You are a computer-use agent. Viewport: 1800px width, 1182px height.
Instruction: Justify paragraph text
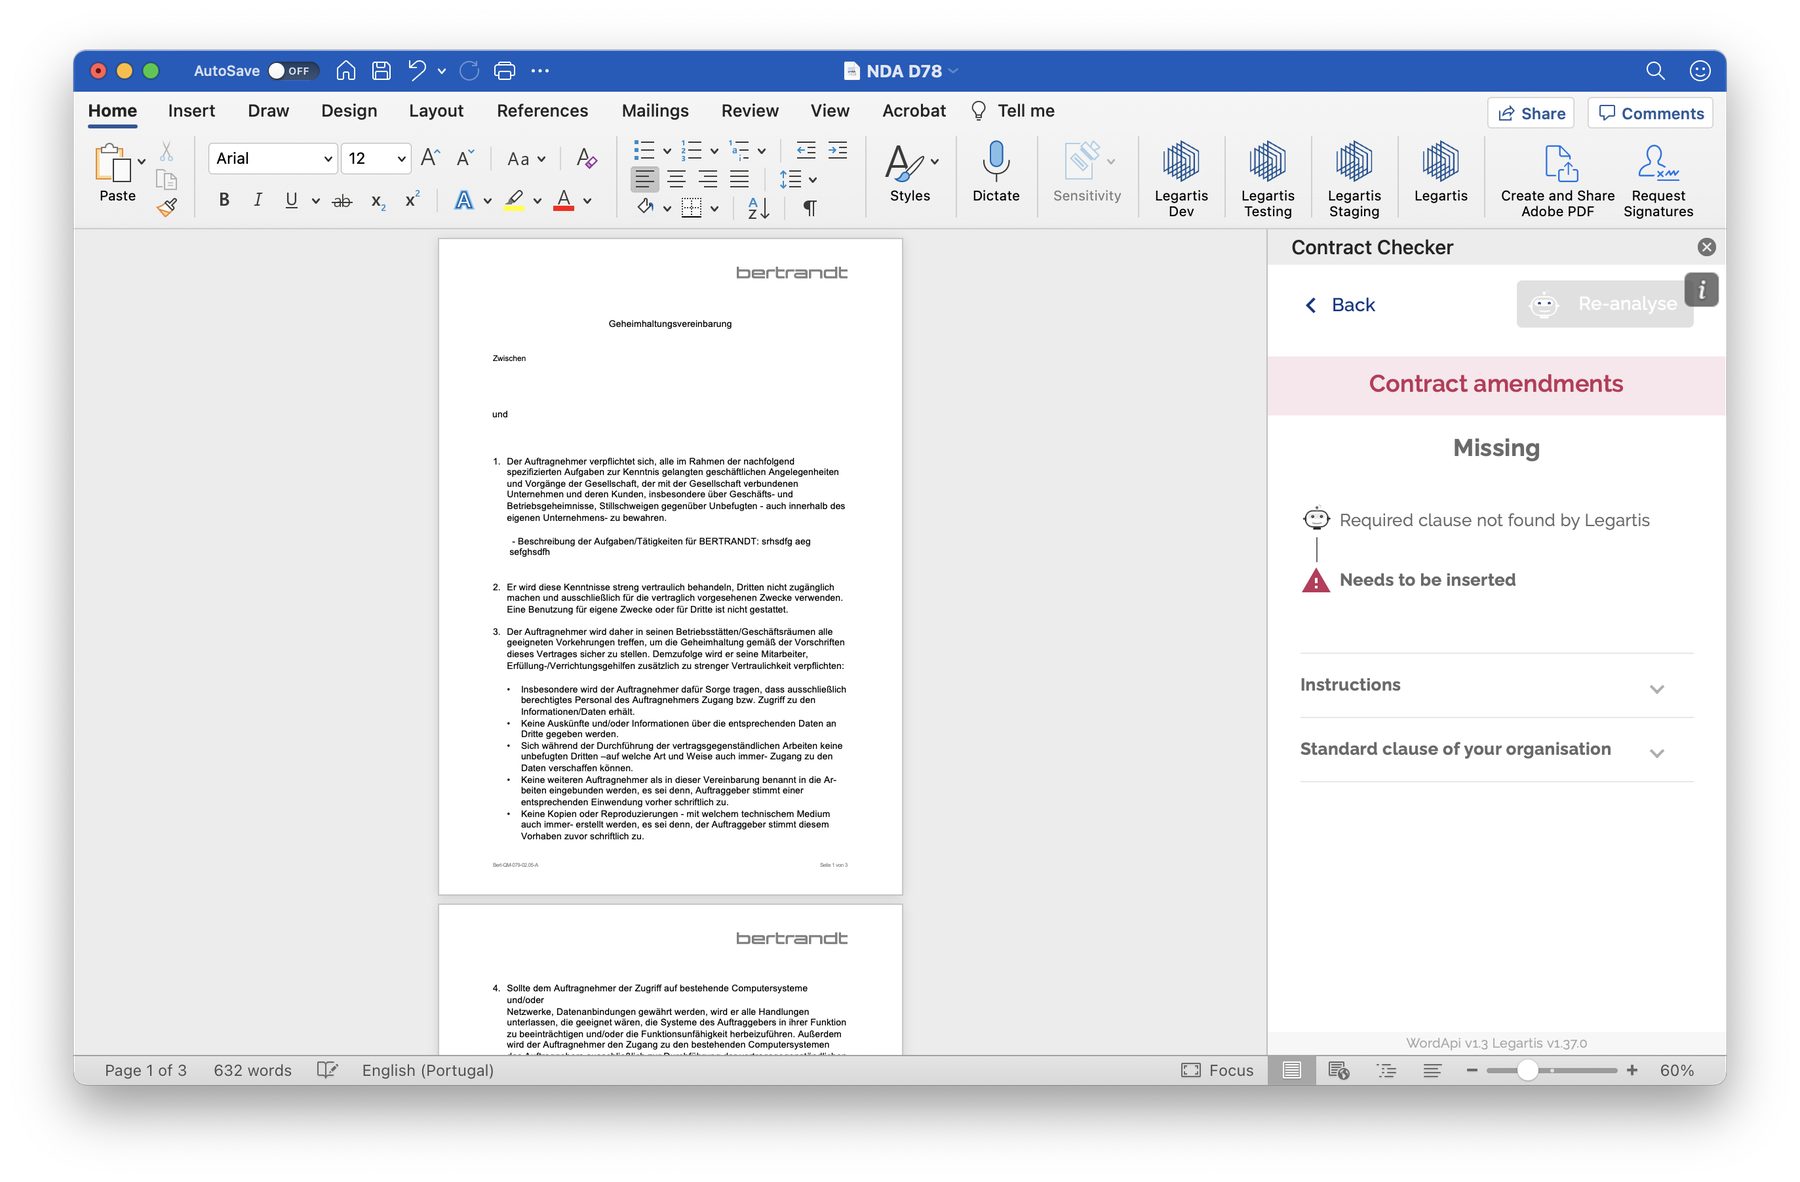click(739, 179)
